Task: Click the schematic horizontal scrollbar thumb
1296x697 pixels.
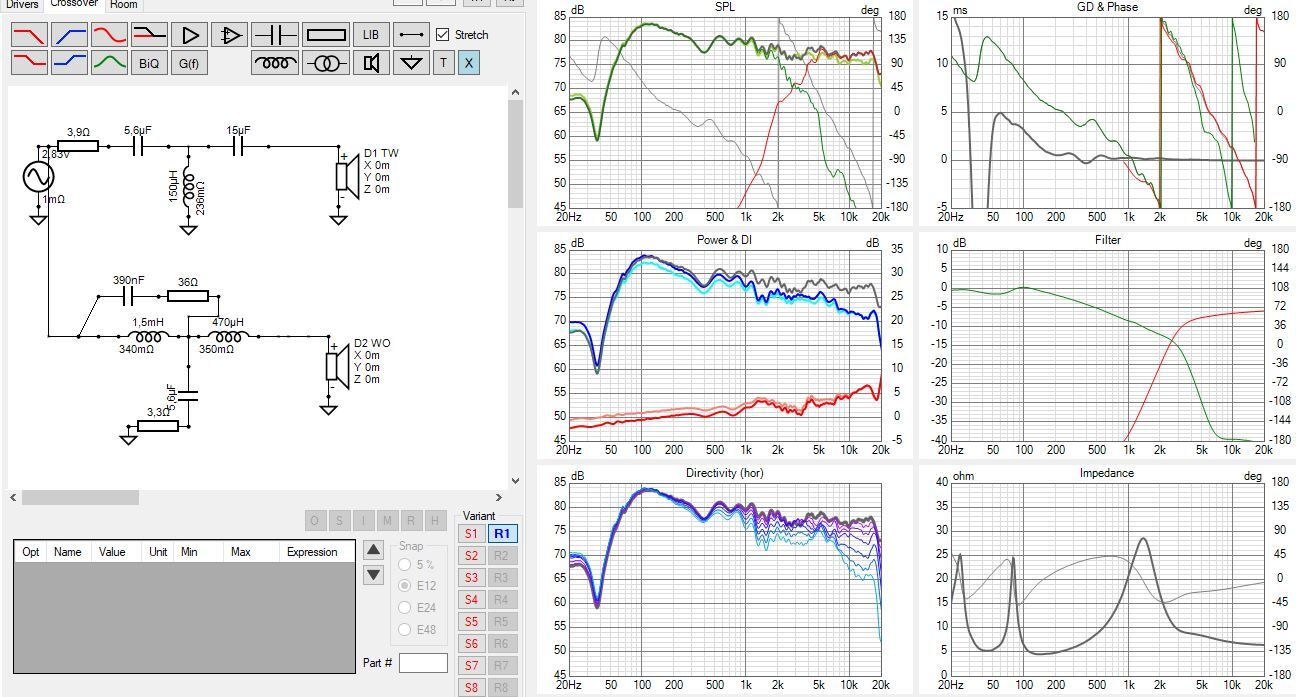Action: pyautogui.click(x=80, y=497)
